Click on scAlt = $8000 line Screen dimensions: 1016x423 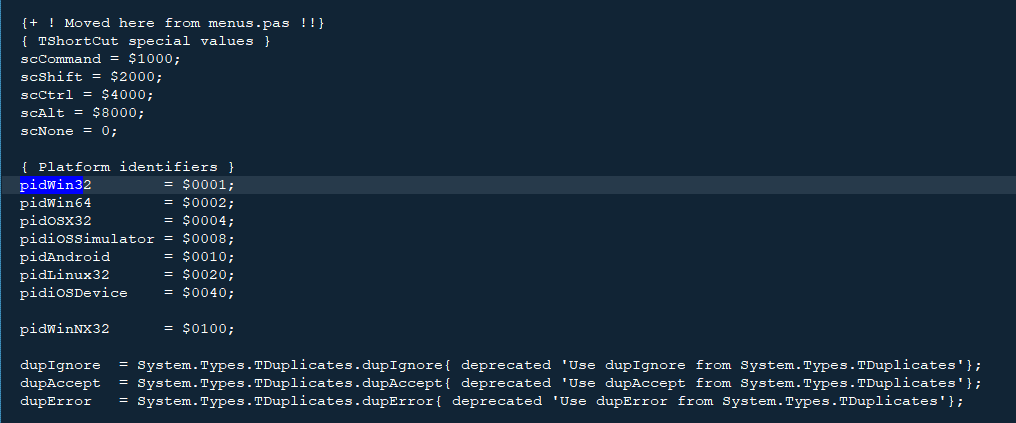coord(82,113)
